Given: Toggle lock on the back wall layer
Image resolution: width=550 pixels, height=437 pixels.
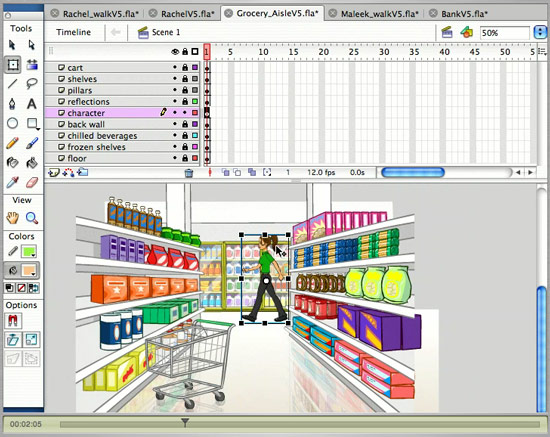Looking at the screenshot, I should tap(185, 124).
